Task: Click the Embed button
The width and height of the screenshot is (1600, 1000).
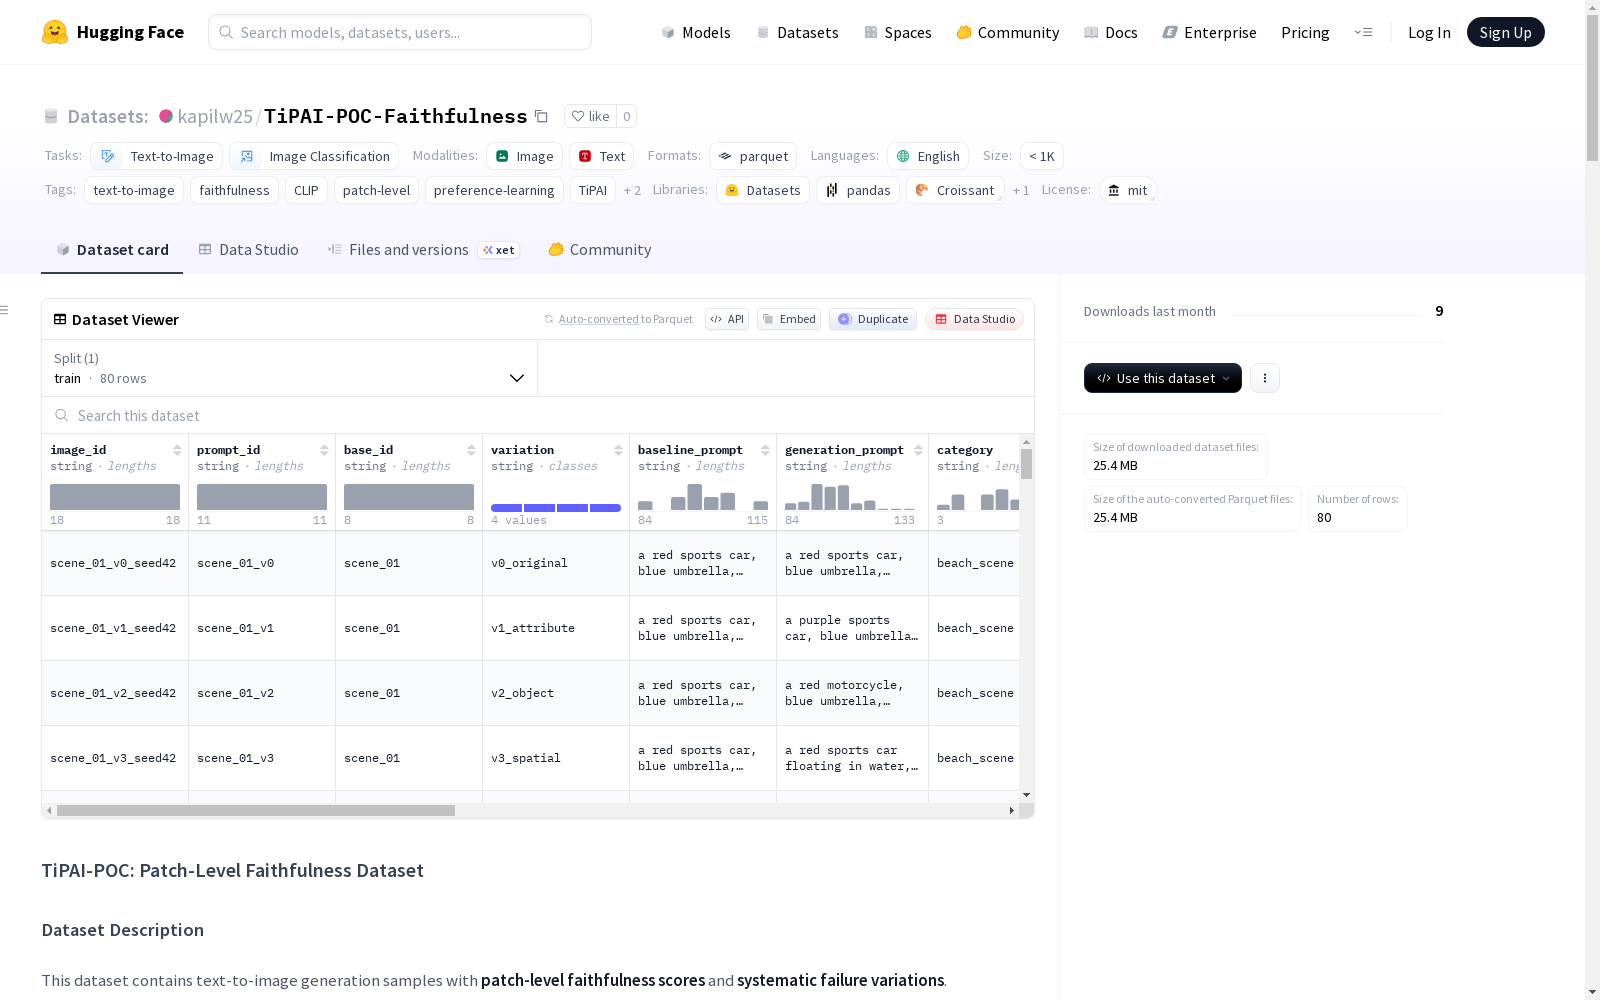Action: click(x=789, y=319)
